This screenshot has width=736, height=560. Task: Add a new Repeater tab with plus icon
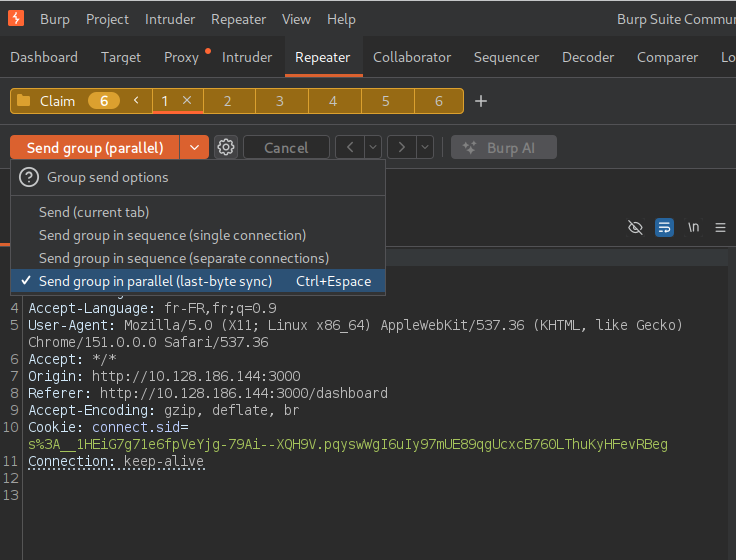click(x=481, y=101)
